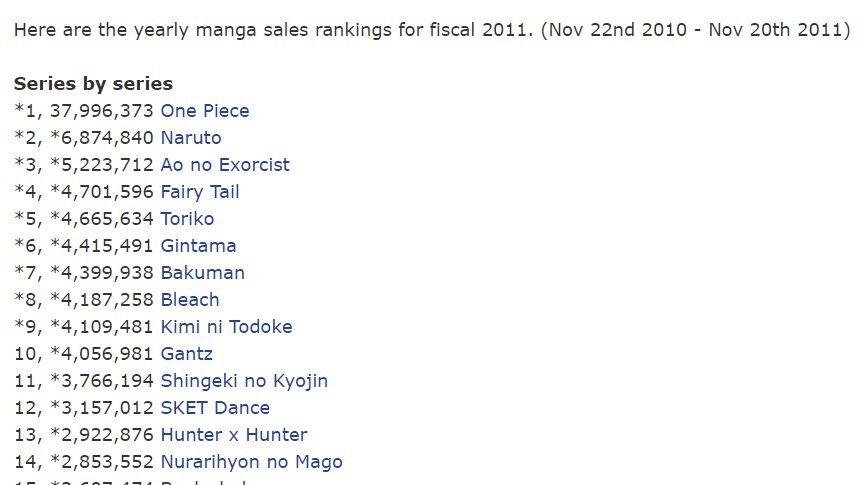Follow the SKET Dance link

(x=214, y=408)
